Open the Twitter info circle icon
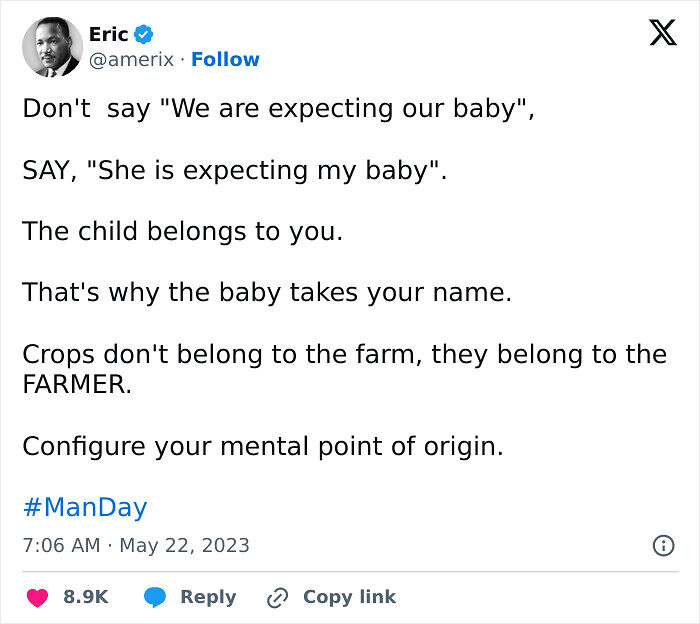This screenshot has width=700, height=624. (662, 545)
